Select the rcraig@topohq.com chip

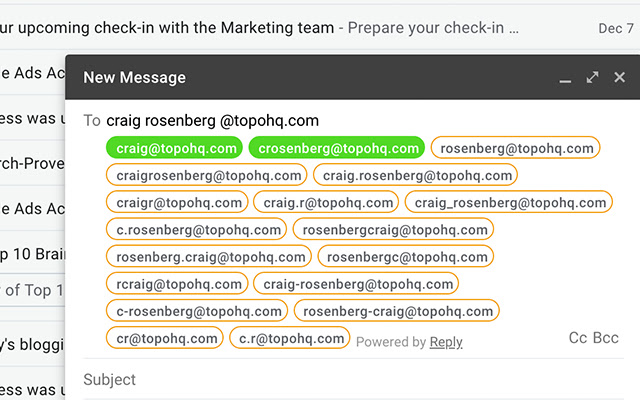[x=178, y=283]
